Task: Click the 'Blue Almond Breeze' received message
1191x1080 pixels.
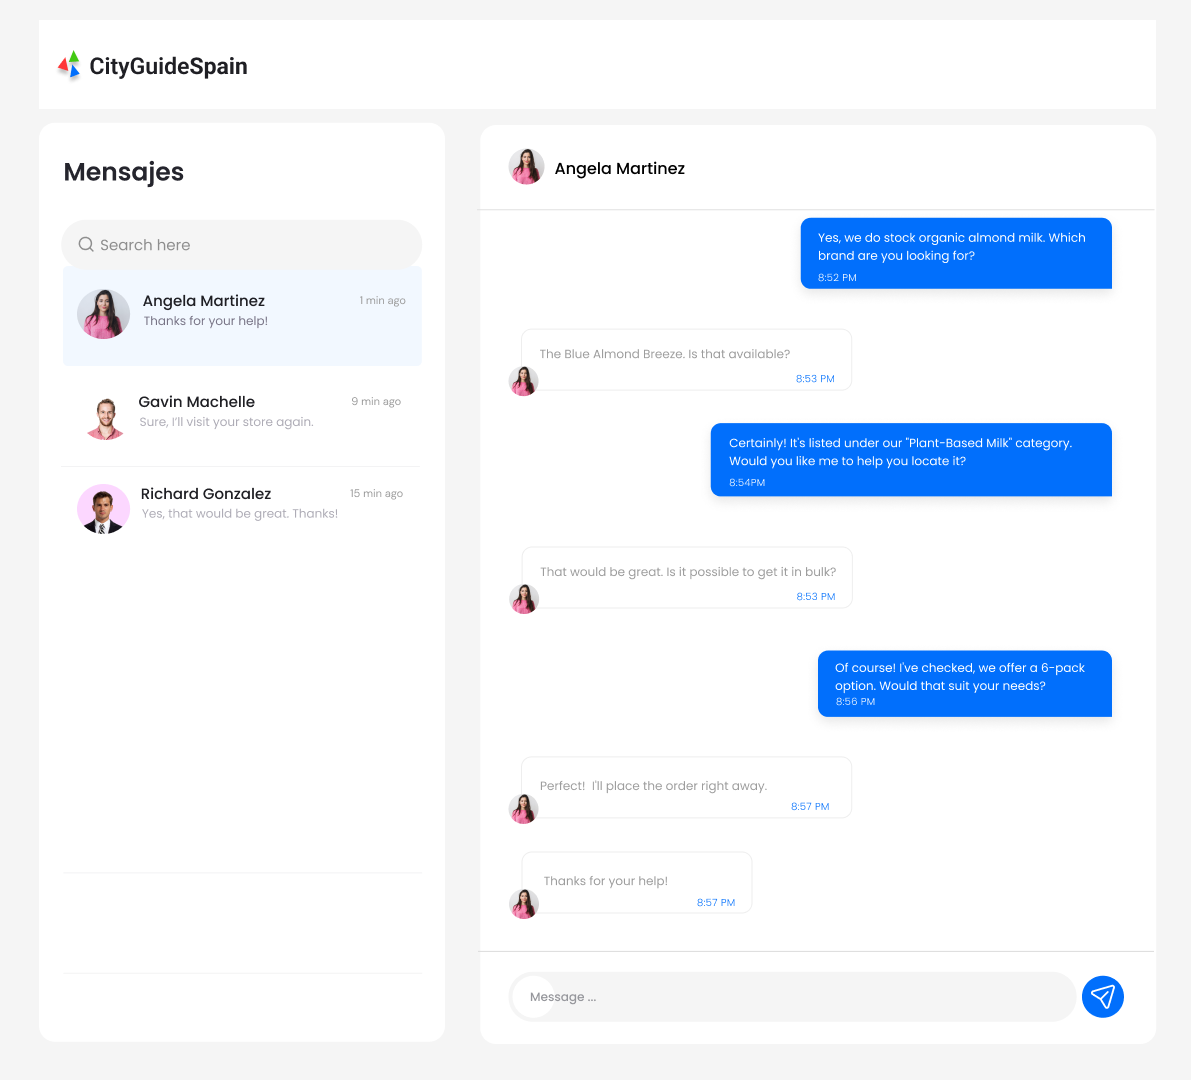Action: pos(686,360)
